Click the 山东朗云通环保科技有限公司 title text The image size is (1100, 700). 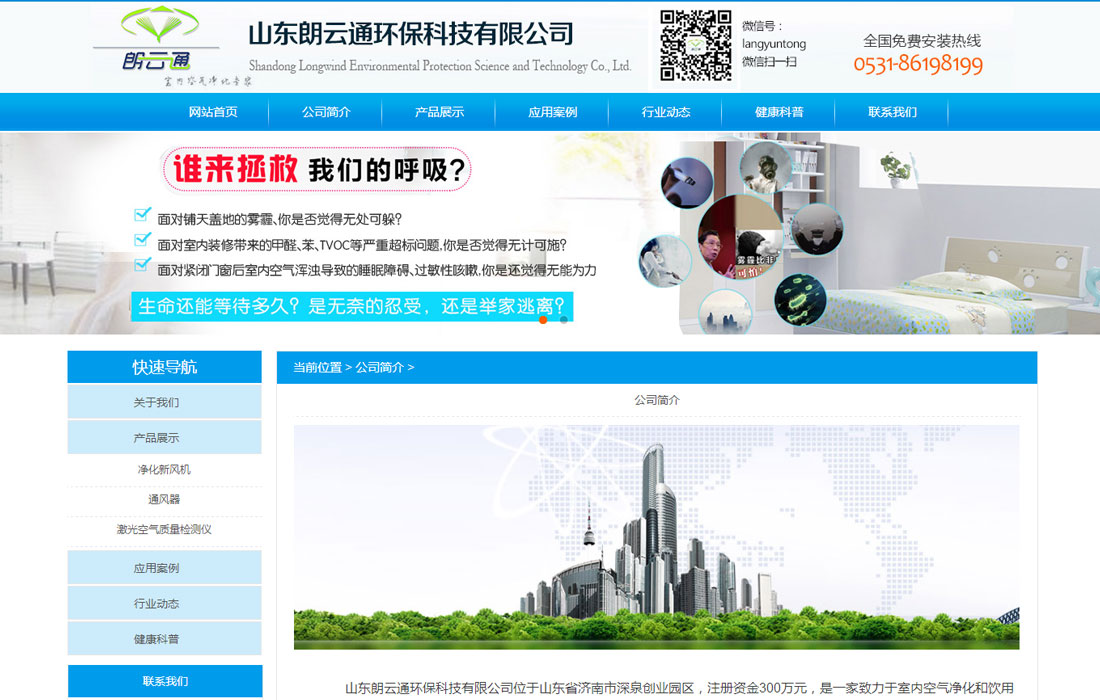point(411,33)
